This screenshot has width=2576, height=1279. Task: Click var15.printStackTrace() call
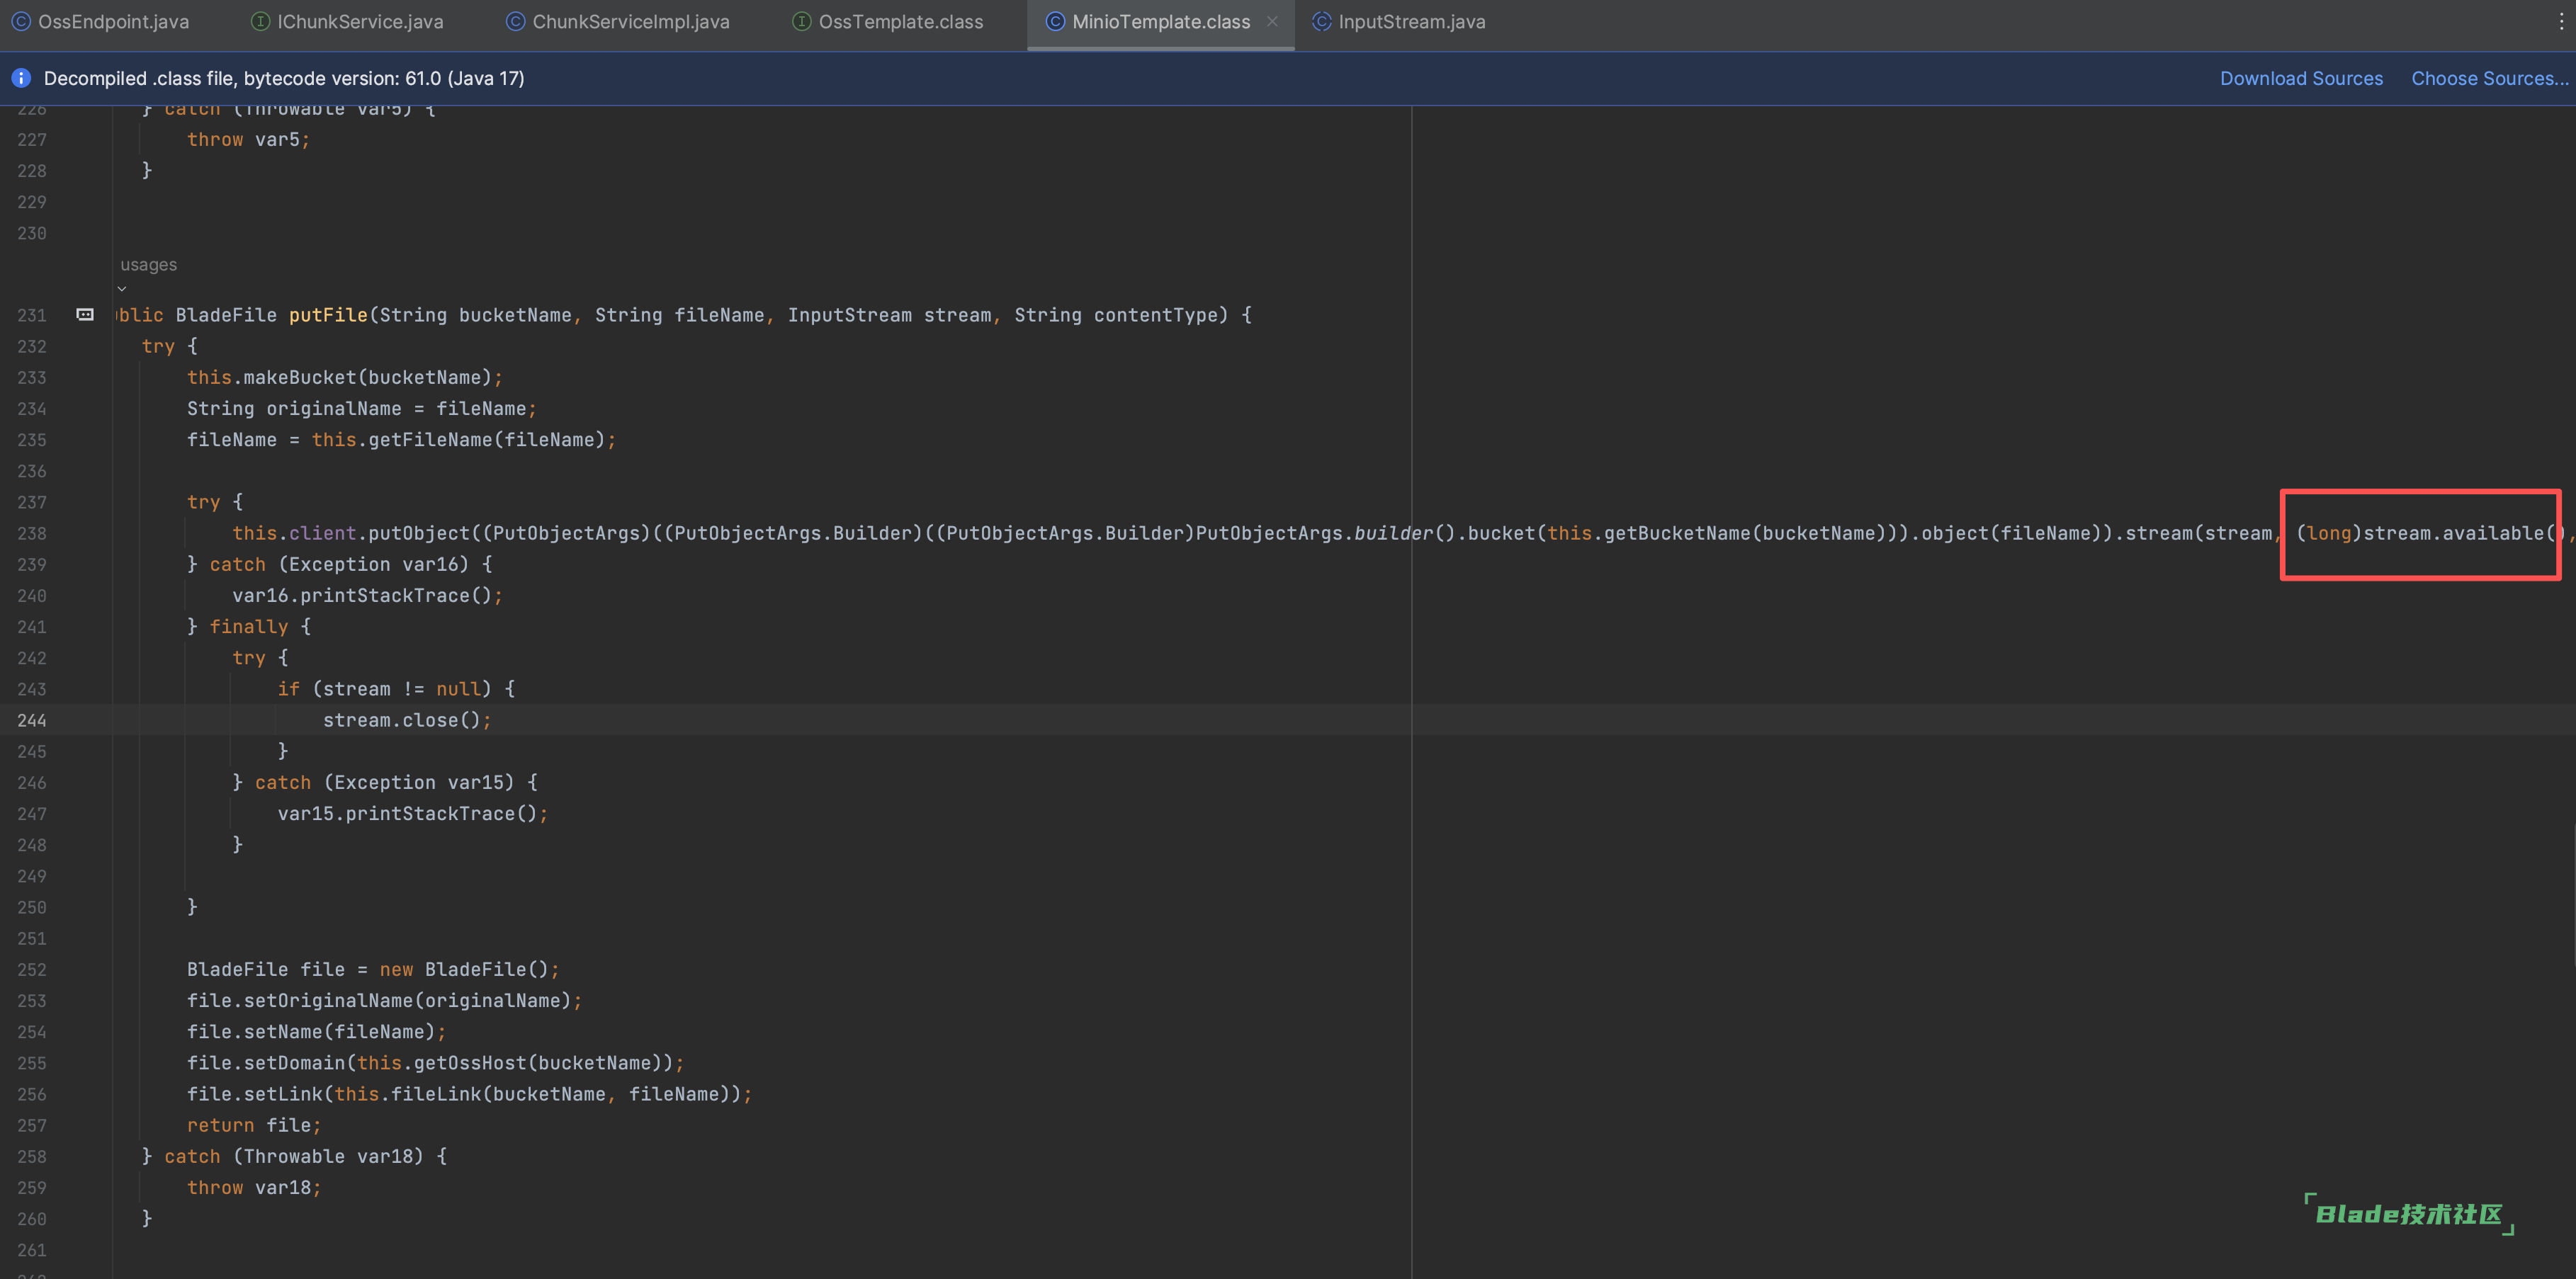412,813
